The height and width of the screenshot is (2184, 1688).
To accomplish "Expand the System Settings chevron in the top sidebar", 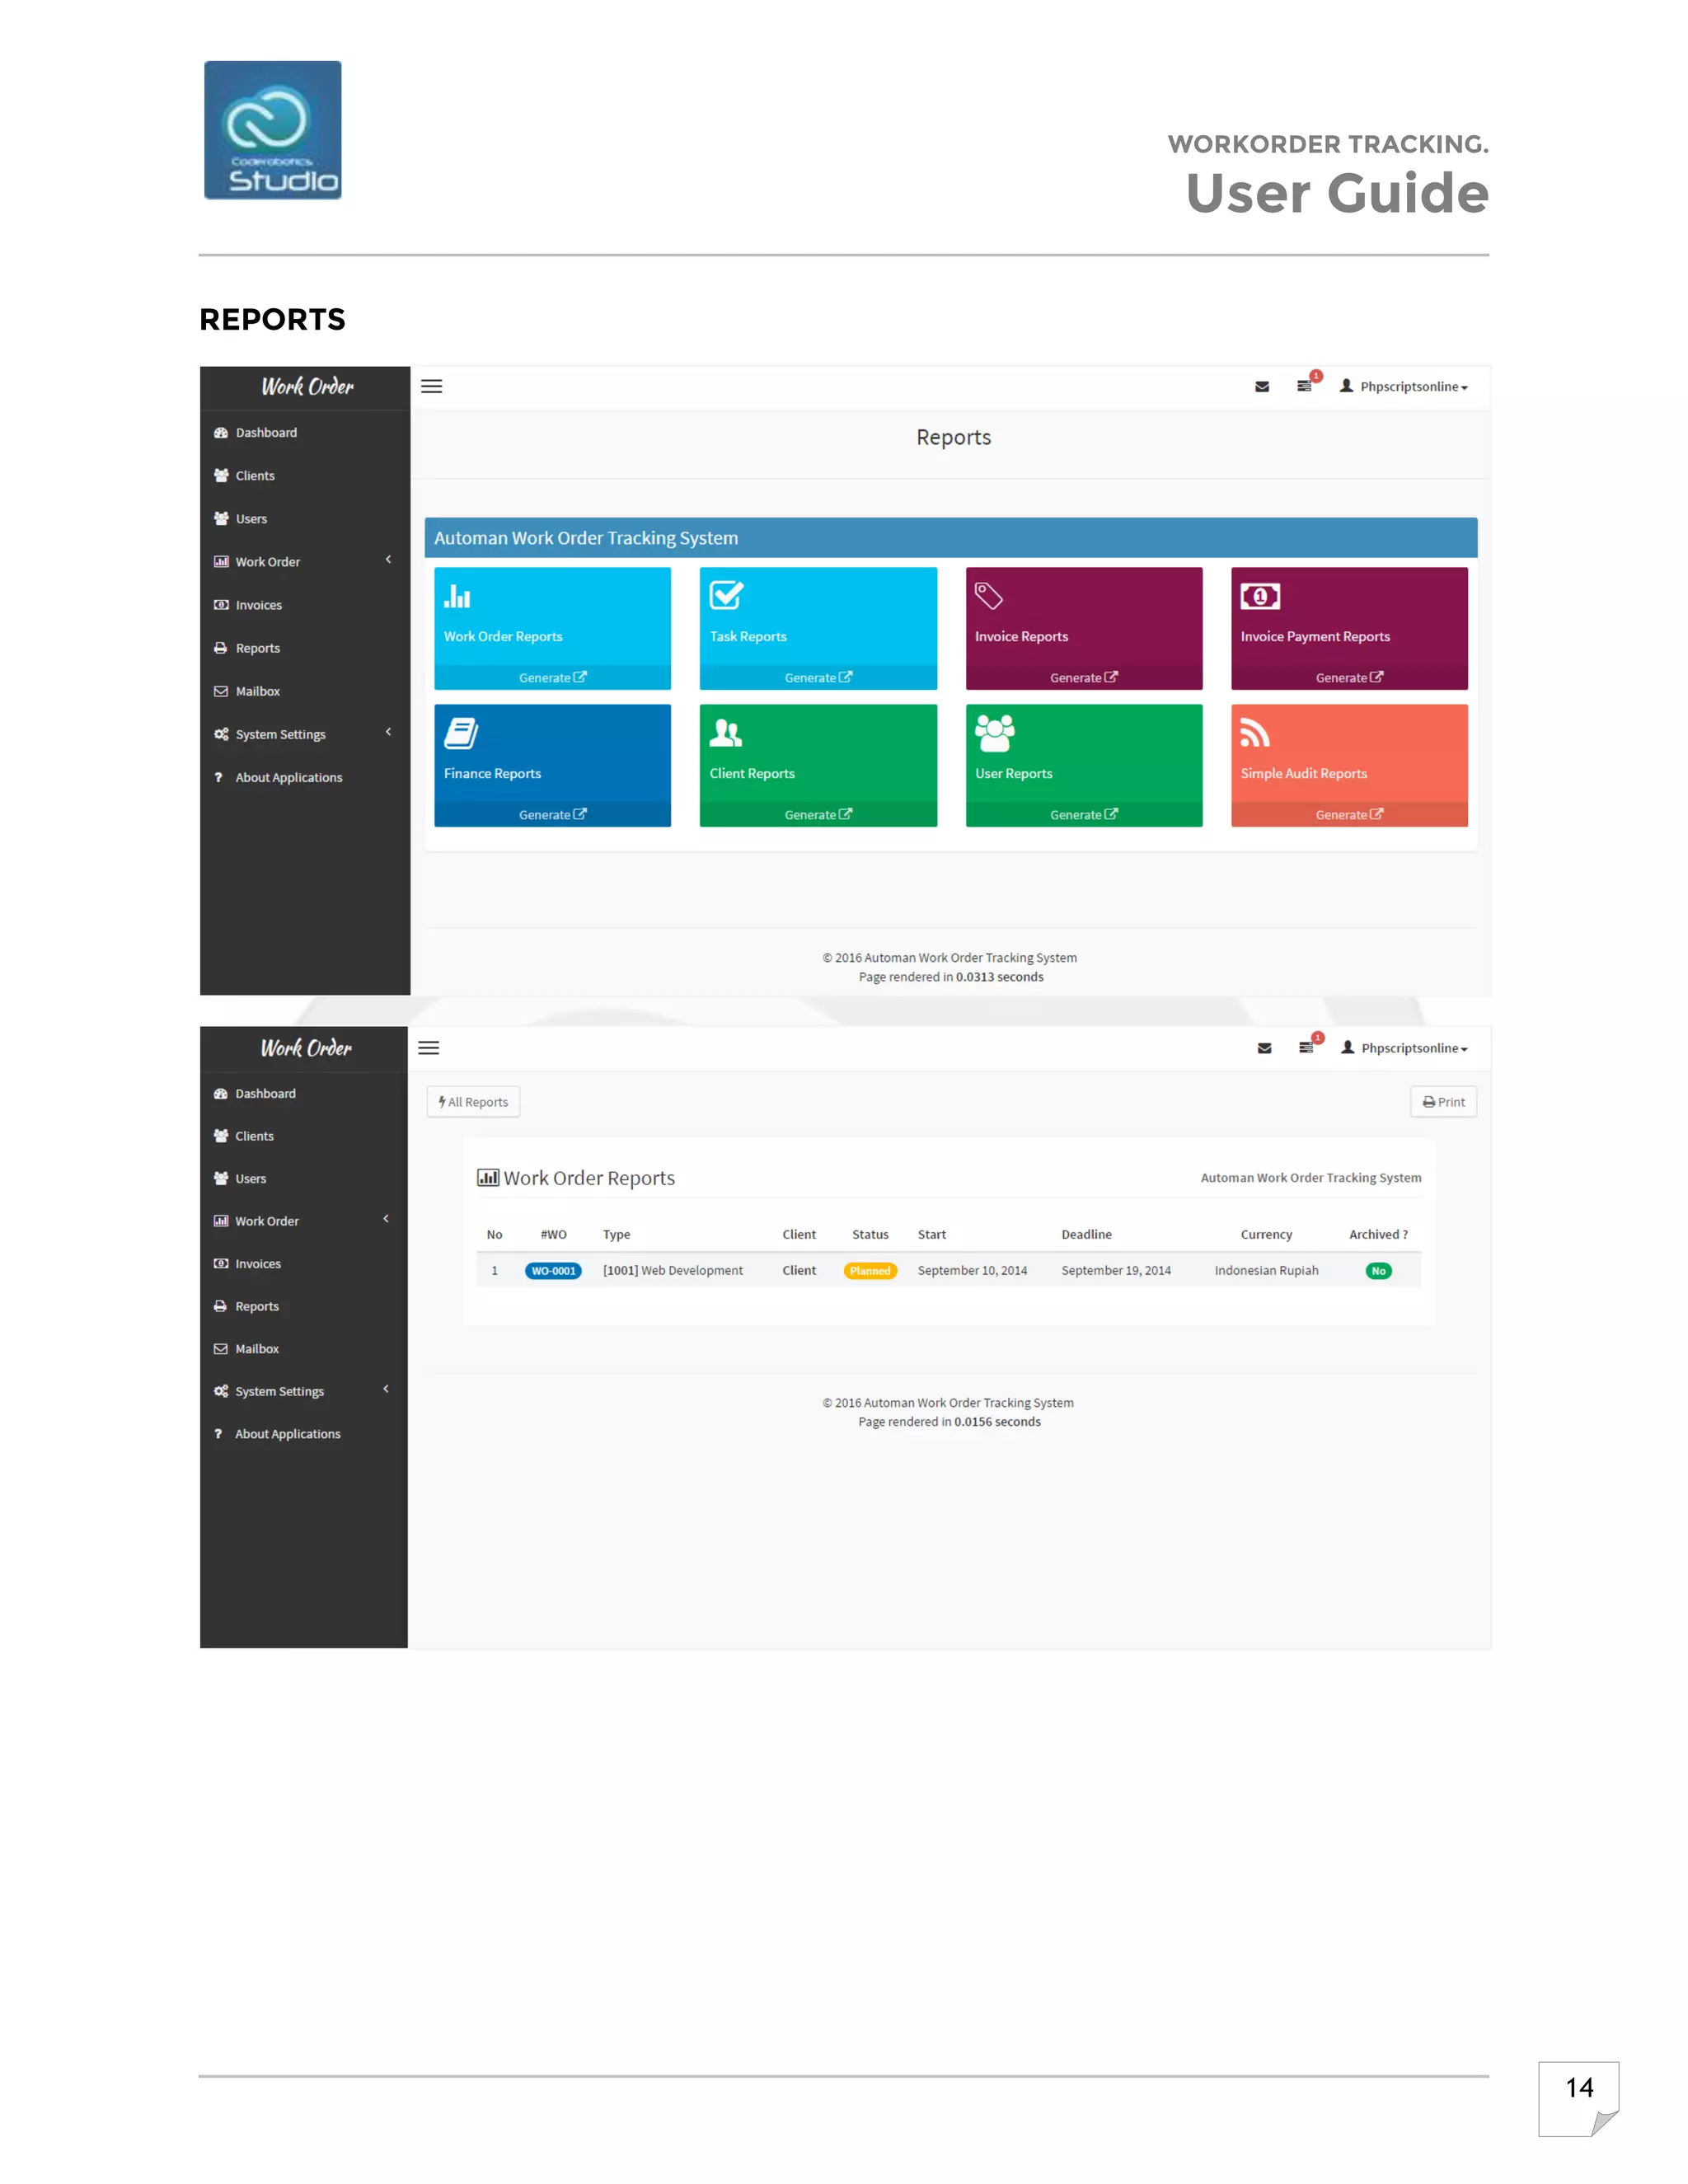I will pyautogui.click(x=388, y=732).
